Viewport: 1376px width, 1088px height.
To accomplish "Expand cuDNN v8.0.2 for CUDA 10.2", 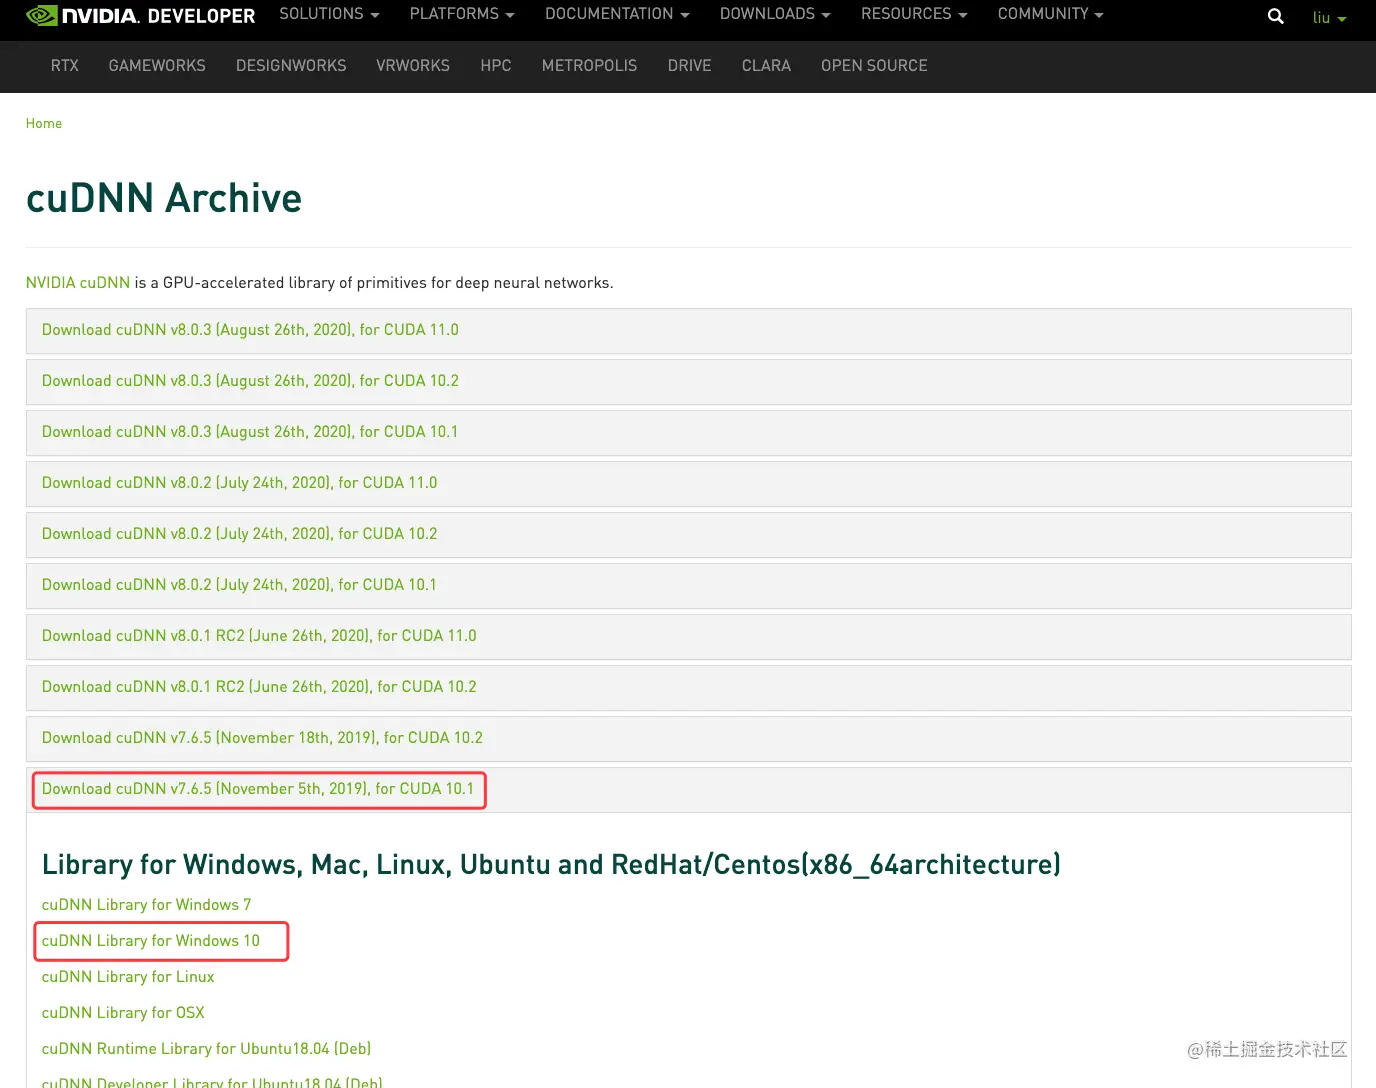I will point(688,535).
